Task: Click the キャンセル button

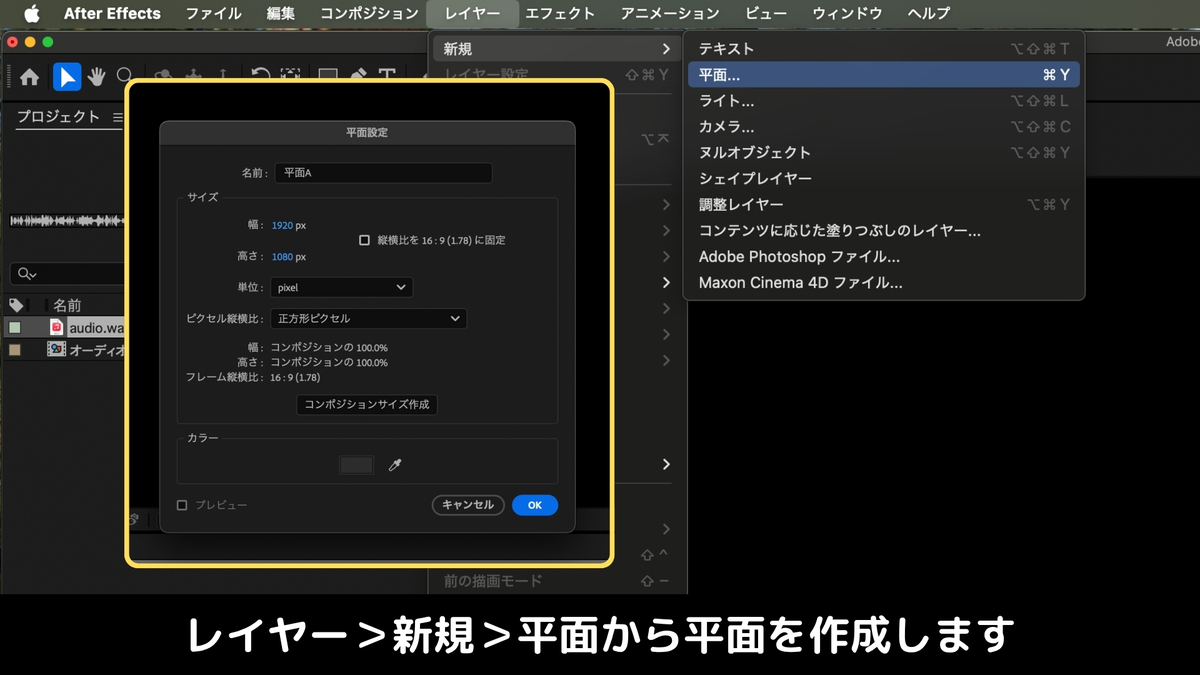Action: tap(468, 505)
